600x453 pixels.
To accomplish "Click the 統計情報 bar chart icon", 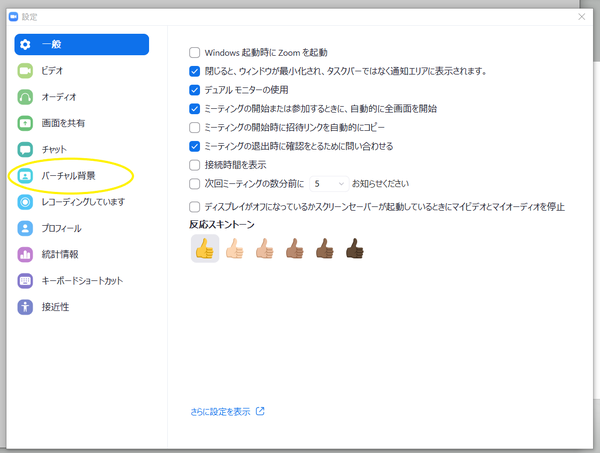I will click(x=25, y=254).
